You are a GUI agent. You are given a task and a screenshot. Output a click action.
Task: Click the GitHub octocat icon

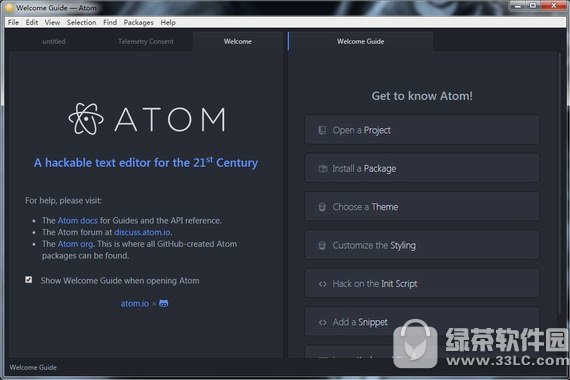(164, 303)
